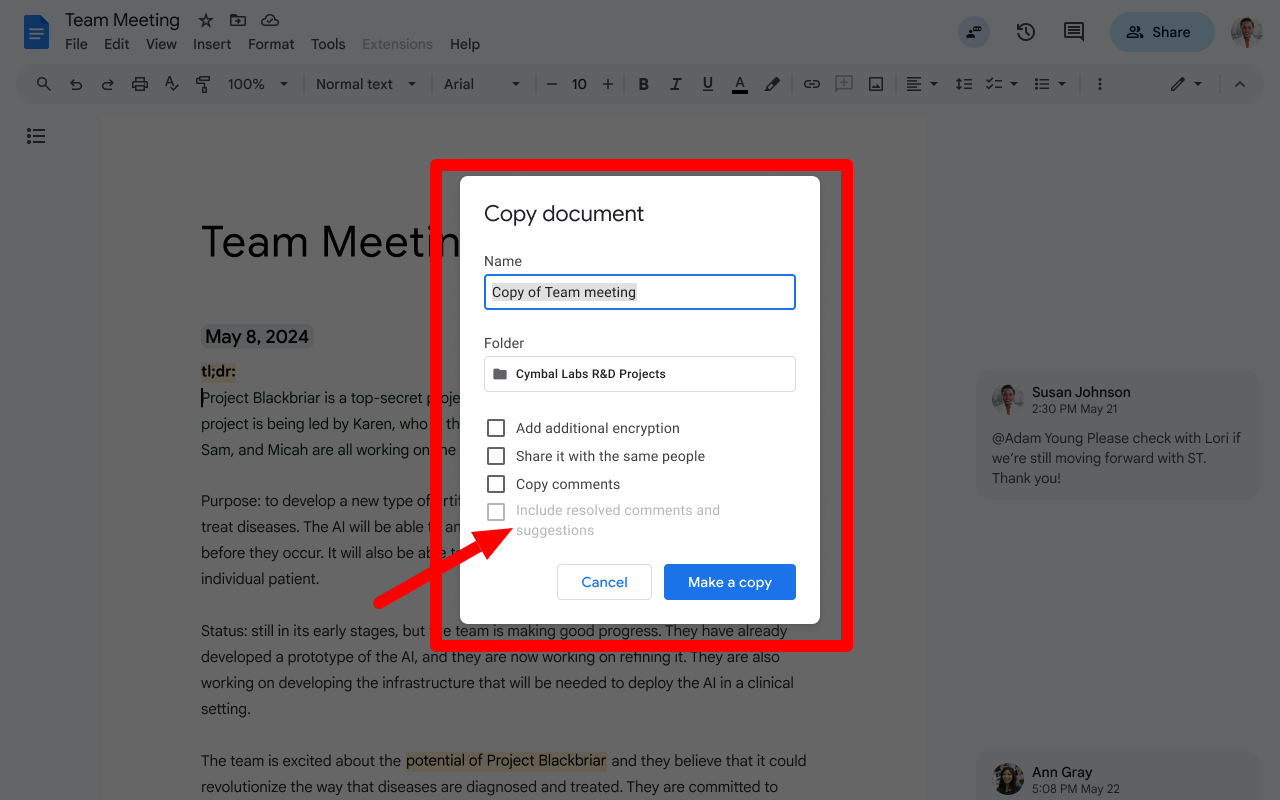This screenshot has width=1280, height=800.
Task: Check the cloud document status icon
Action: click(x=269, y=20)
